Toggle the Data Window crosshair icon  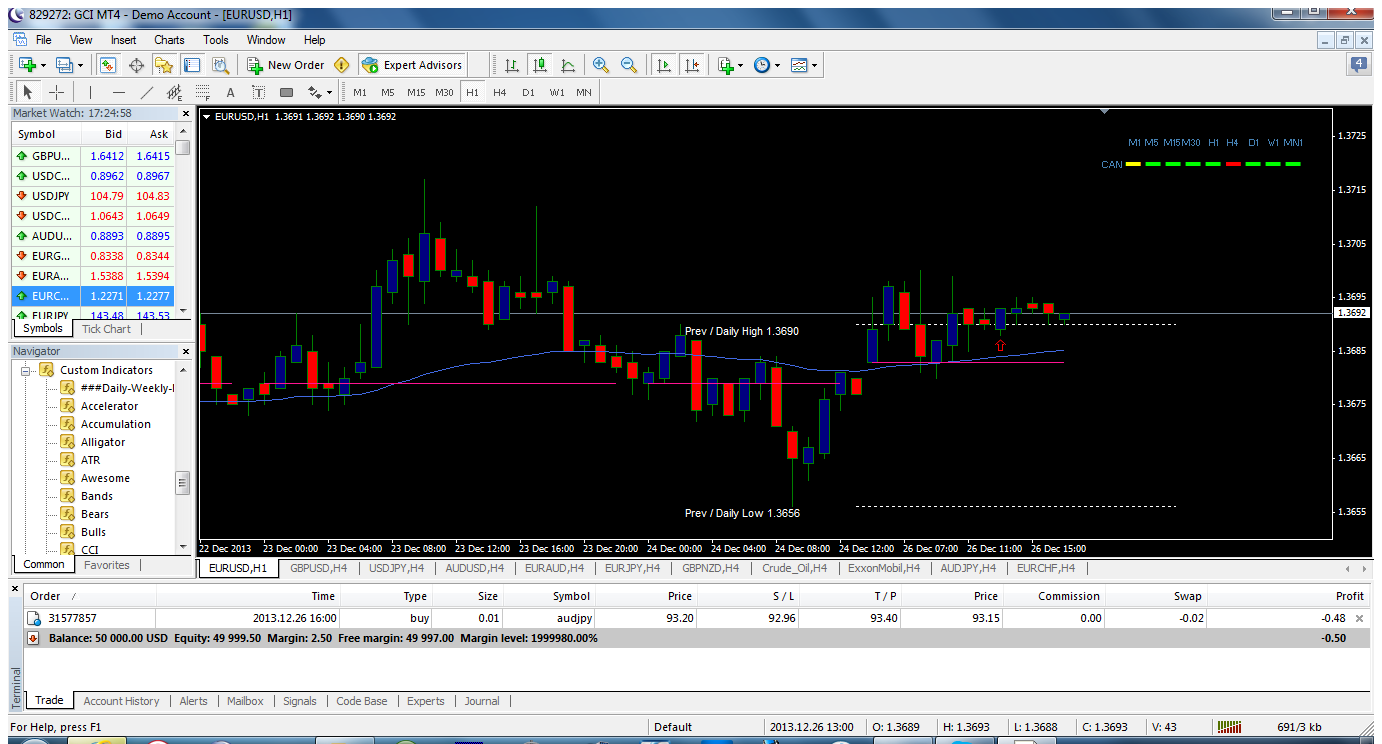[136, 65]
